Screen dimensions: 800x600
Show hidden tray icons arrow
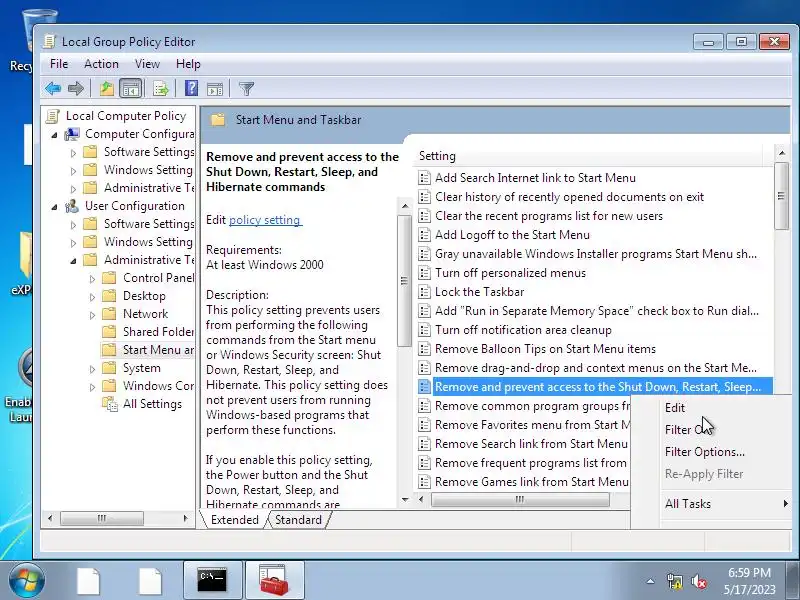pyautogui.click(x=651, y=581)
